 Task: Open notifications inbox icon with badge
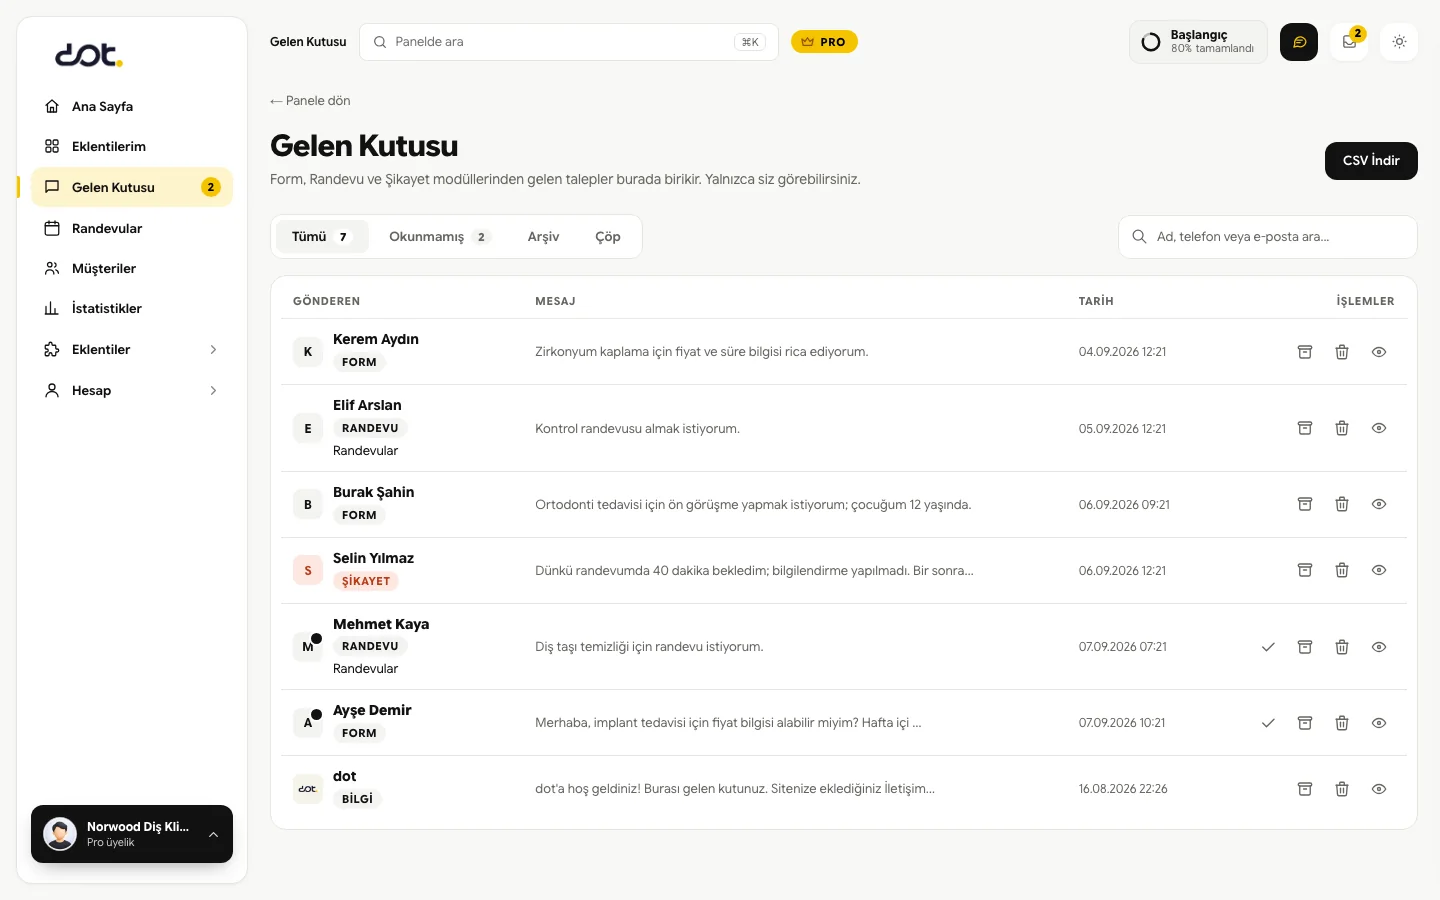tap(1349, 42)
